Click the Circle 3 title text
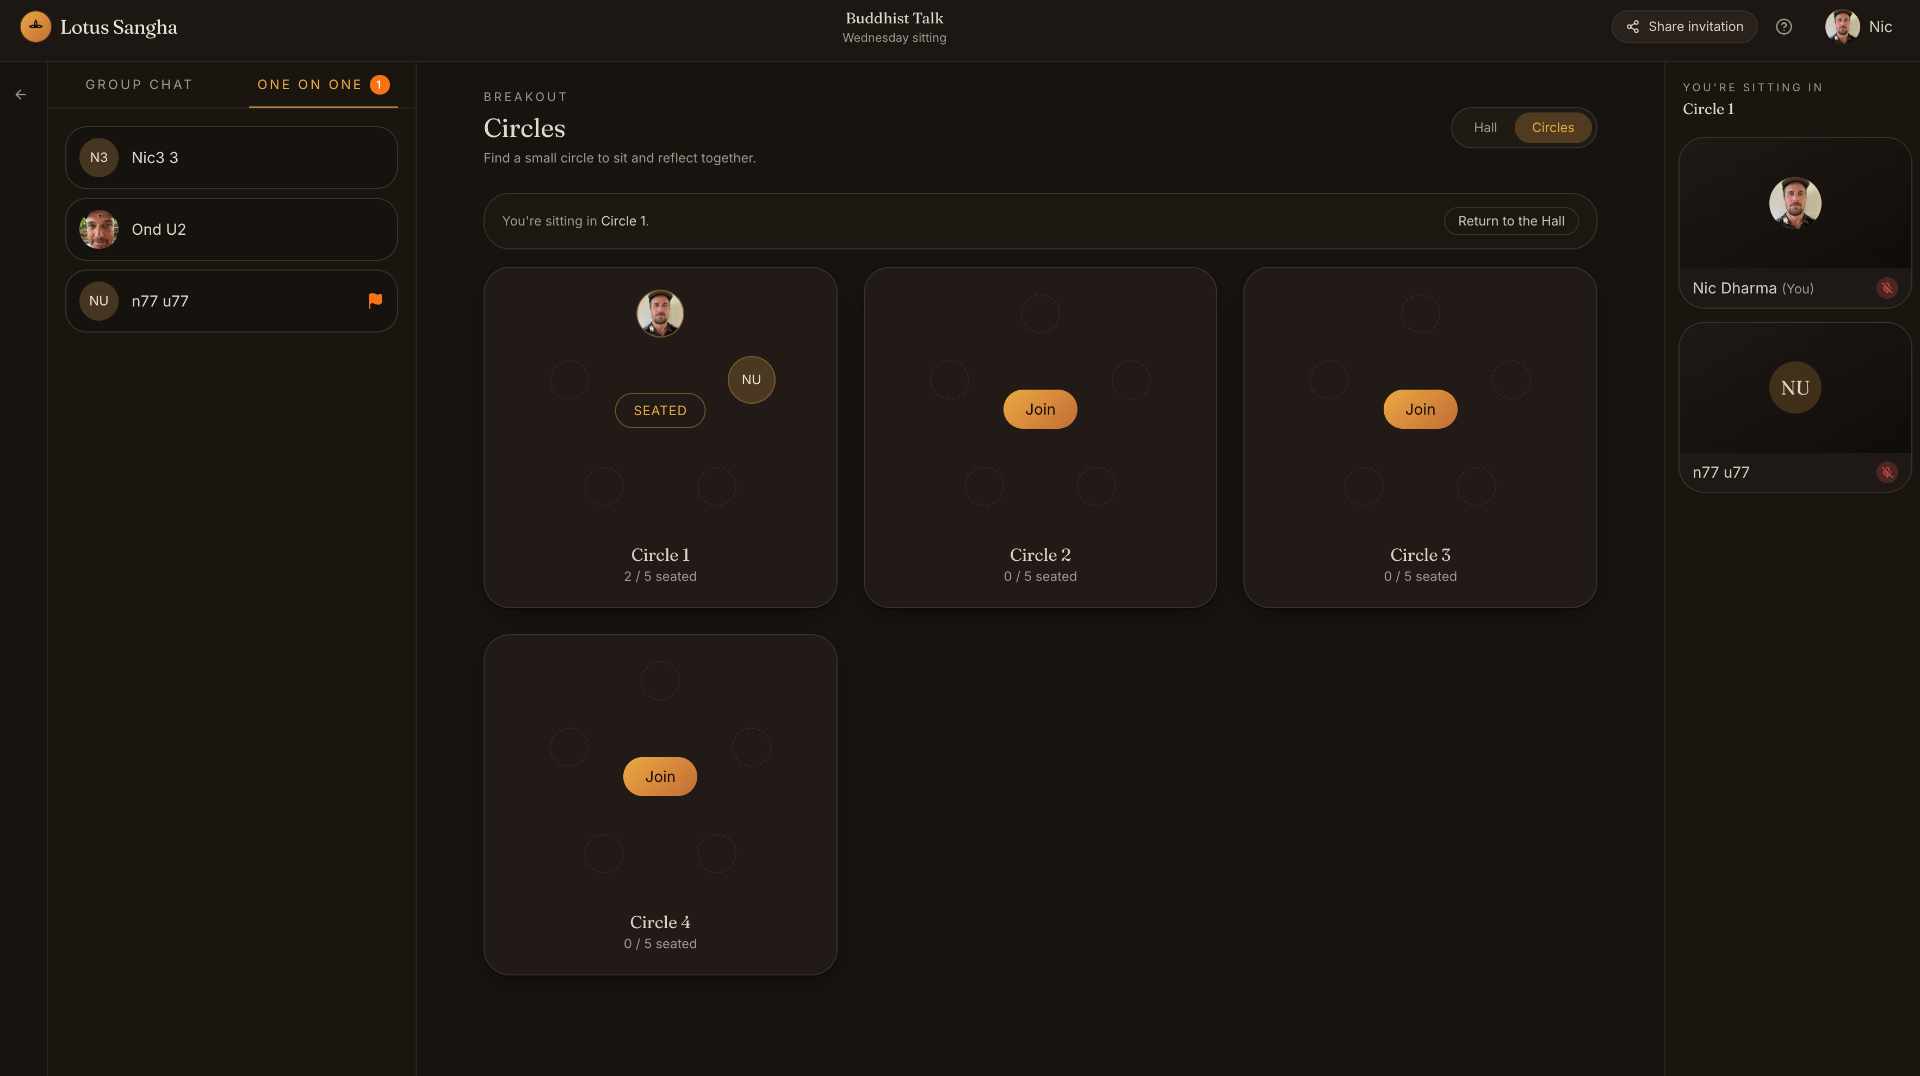This screenshot has width=1920, height=1076. coord(1420,555)
